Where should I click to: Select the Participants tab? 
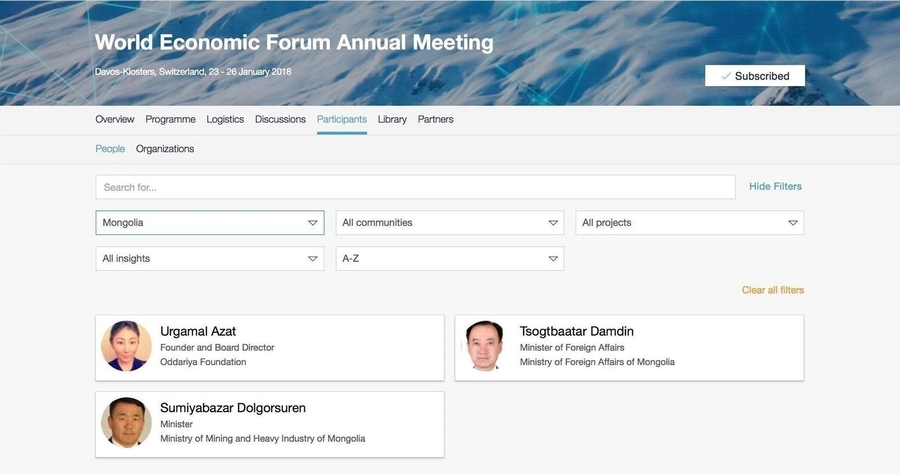[x=341, y=119]
